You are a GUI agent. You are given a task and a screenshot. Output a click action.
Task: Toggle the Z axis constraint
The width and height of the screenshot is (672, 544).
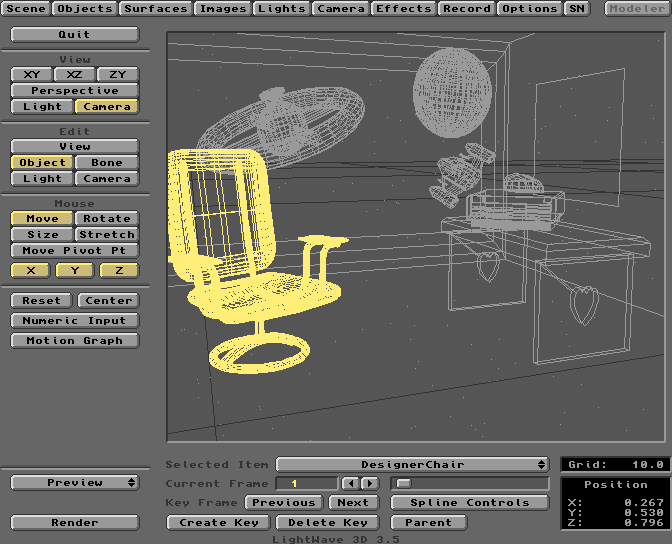click(119, 270)
